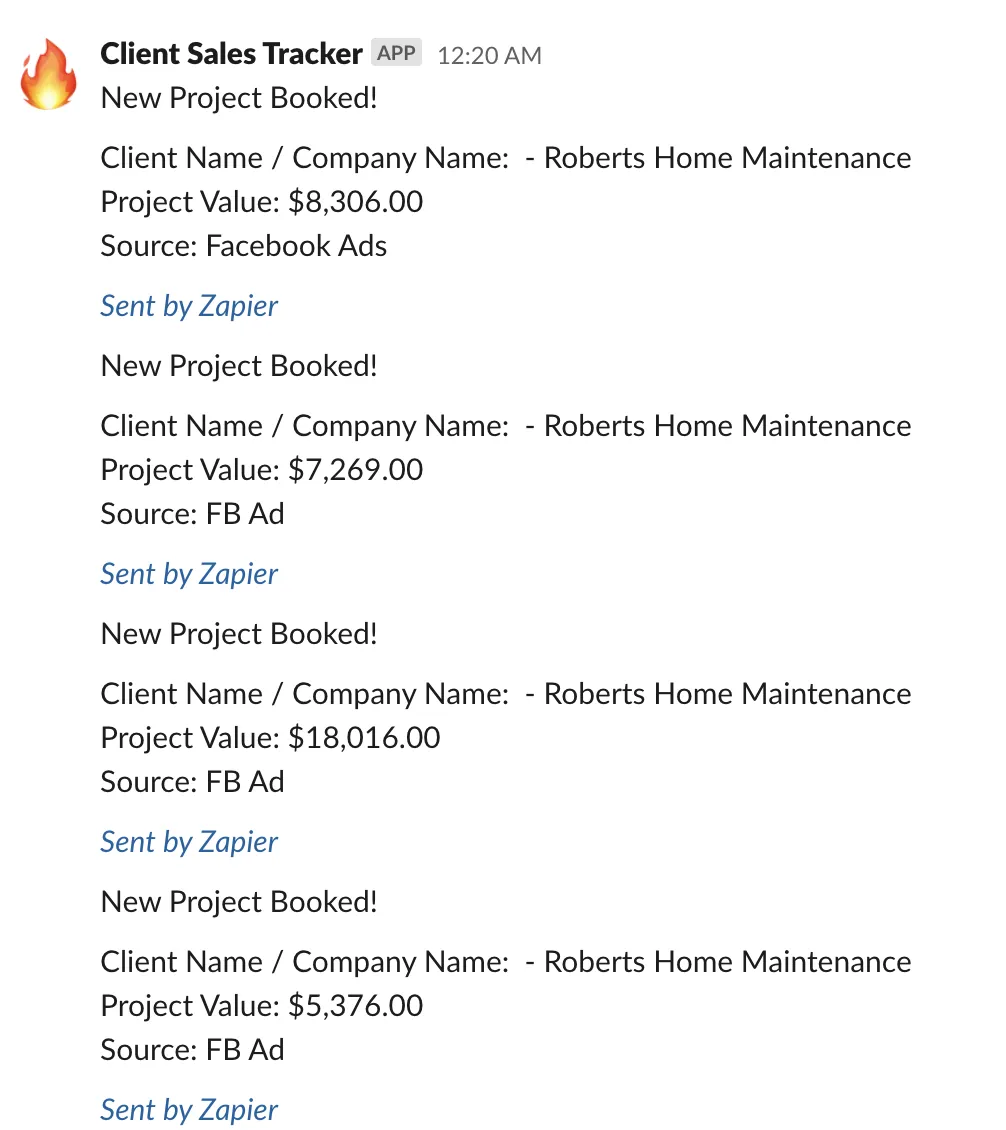
Task: Open second Sent by Zapier link
Action: pos(189,574)
